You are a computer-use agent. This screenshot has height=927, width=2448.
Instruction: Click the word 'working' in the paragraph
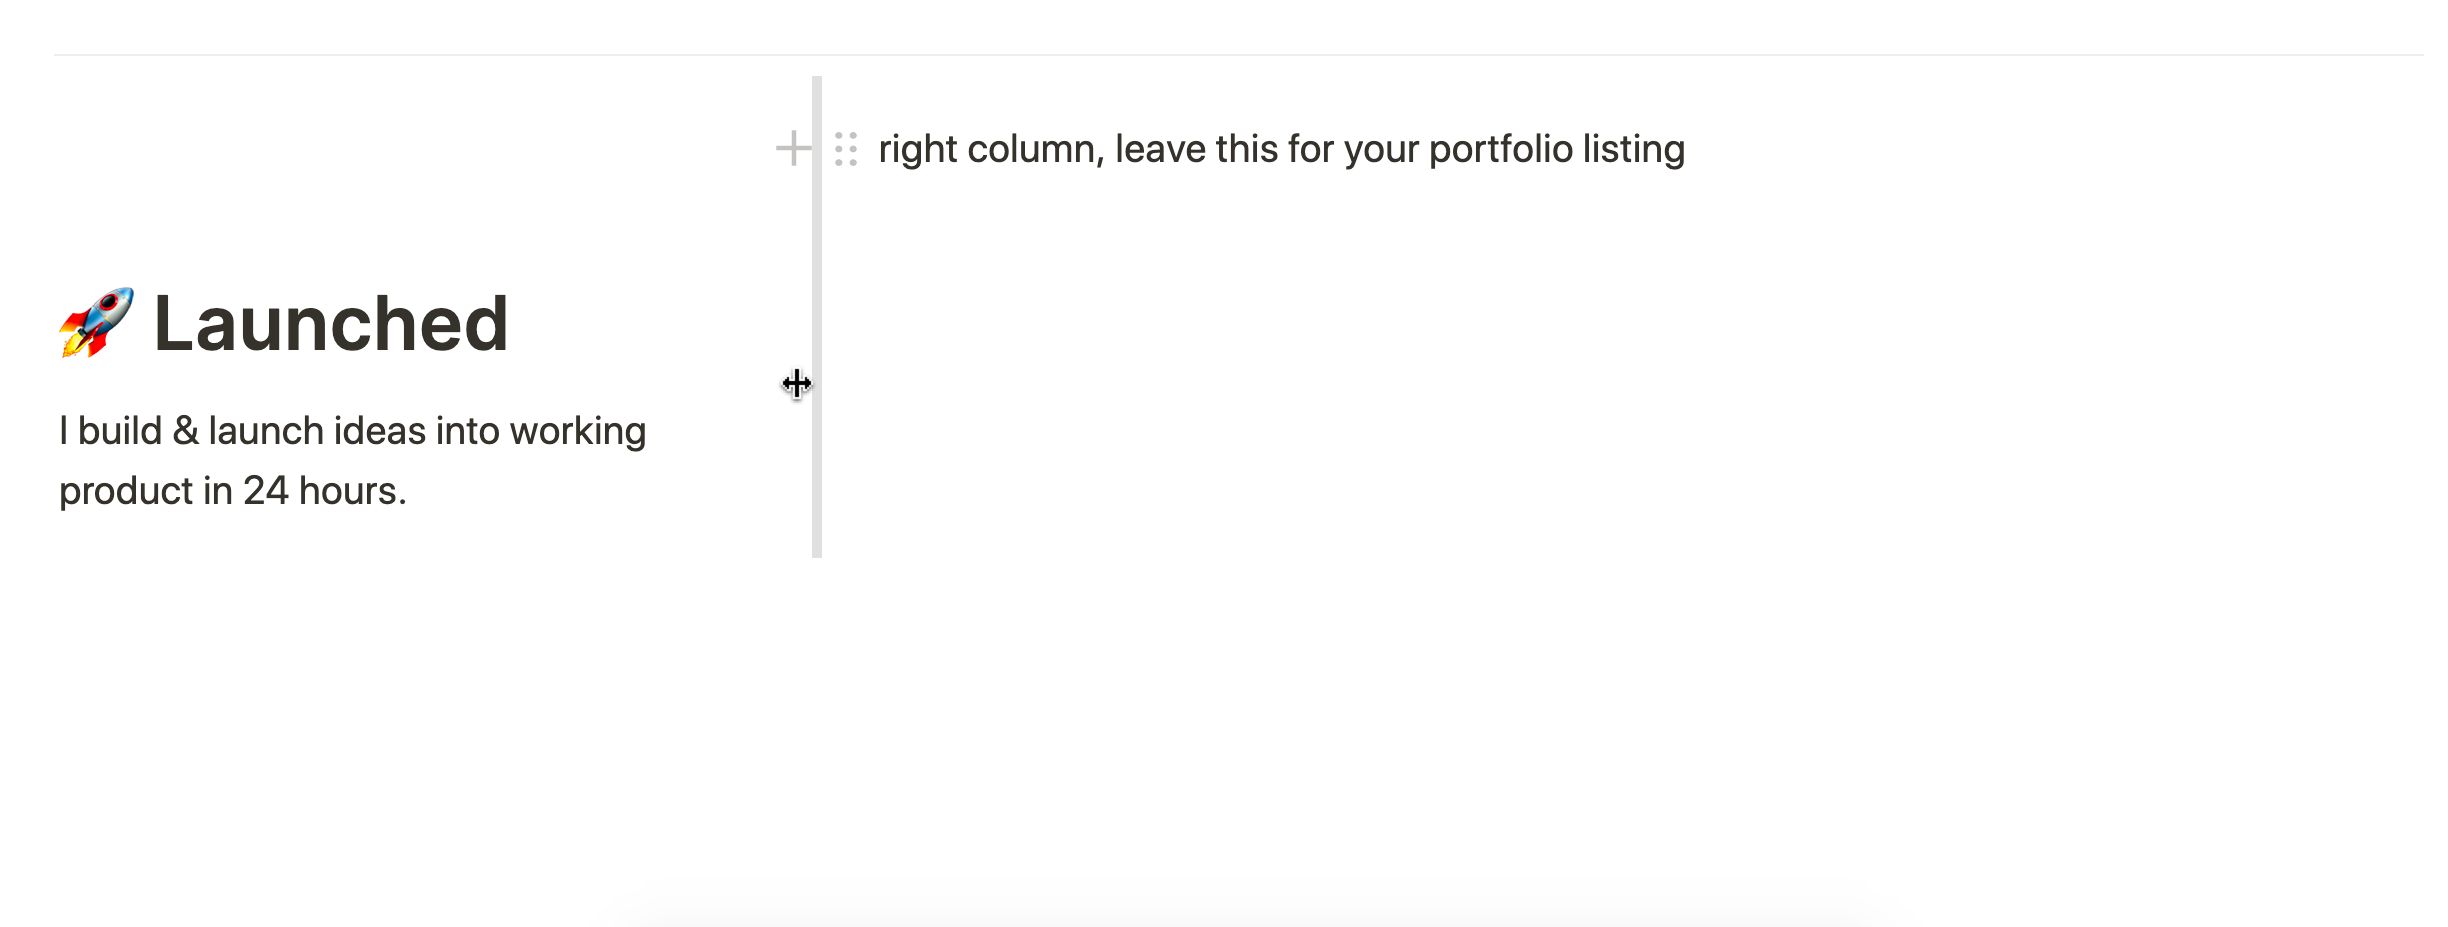[578, 431]
